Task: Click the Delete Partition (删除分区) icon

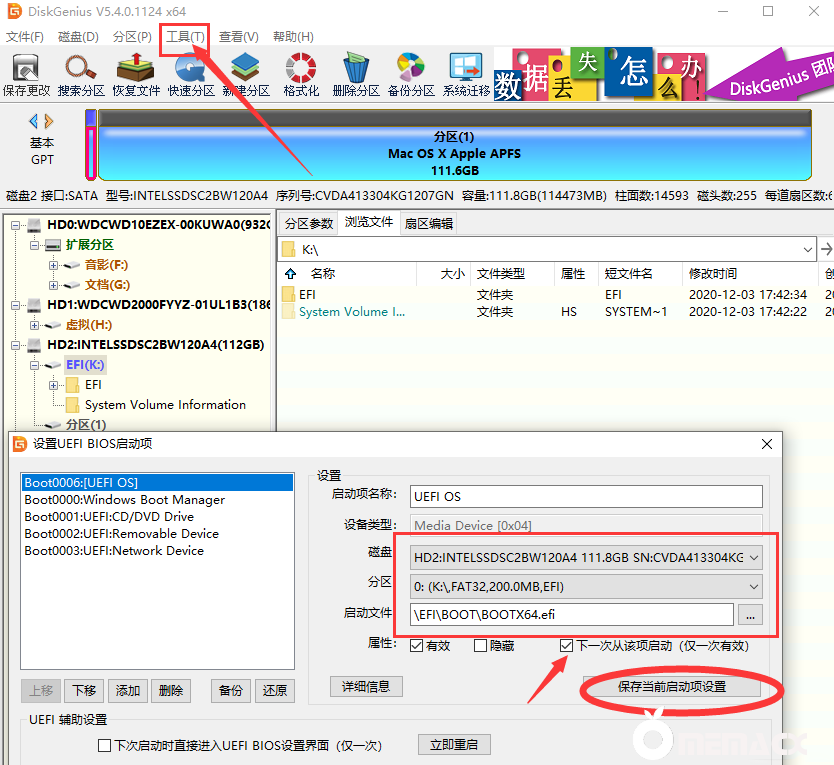Action: [355, 74]
